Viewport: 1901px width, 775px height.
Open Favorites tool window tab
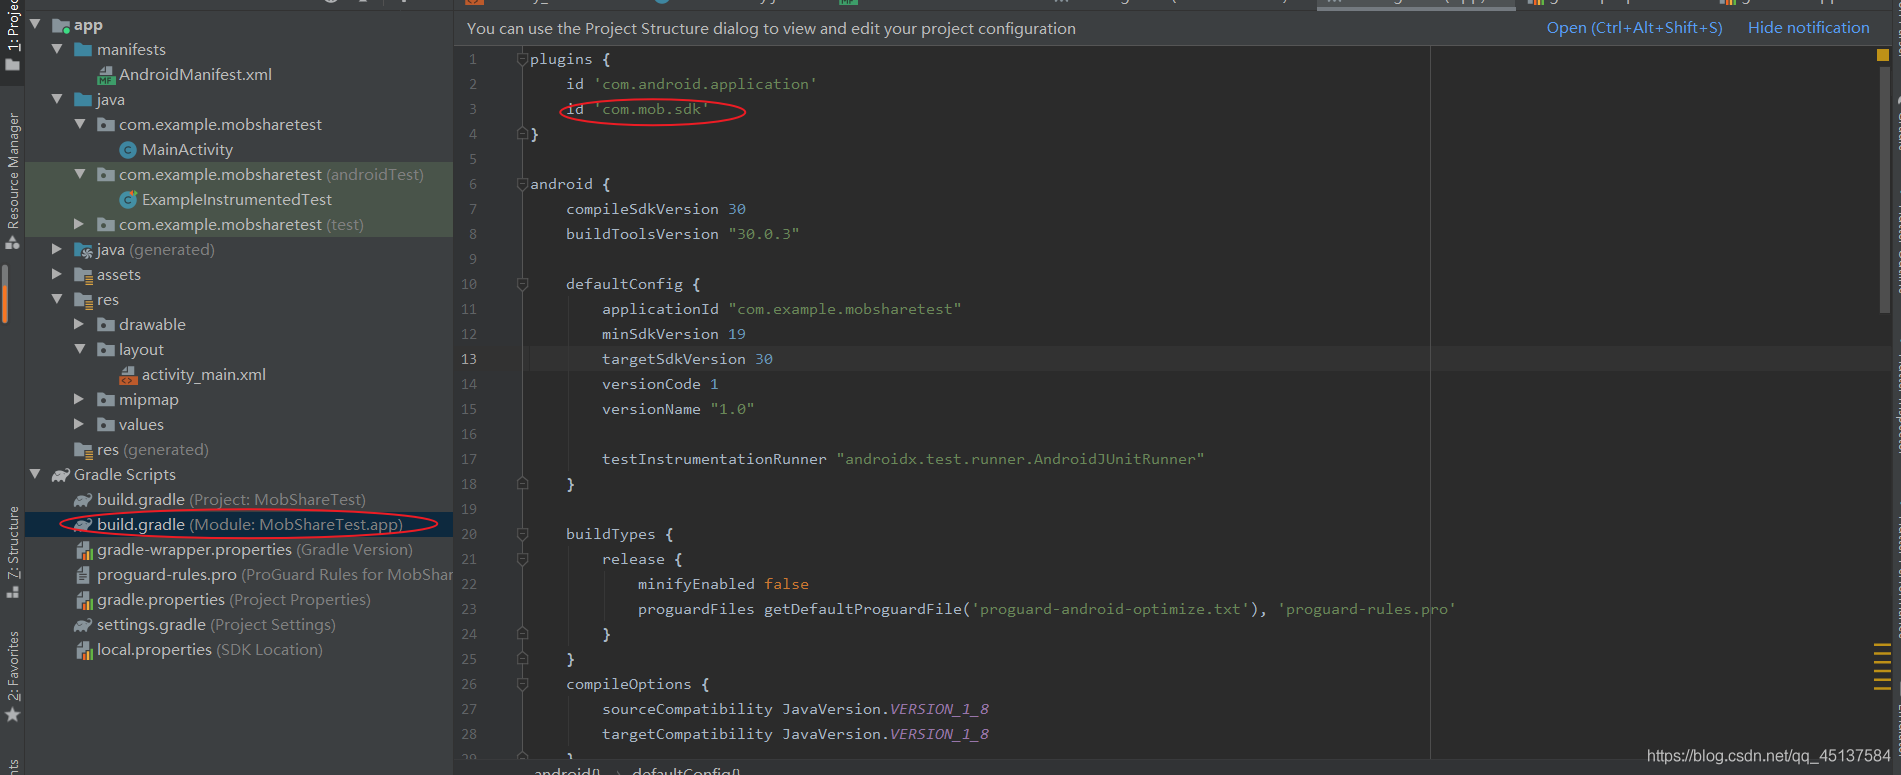pos(13,676)
